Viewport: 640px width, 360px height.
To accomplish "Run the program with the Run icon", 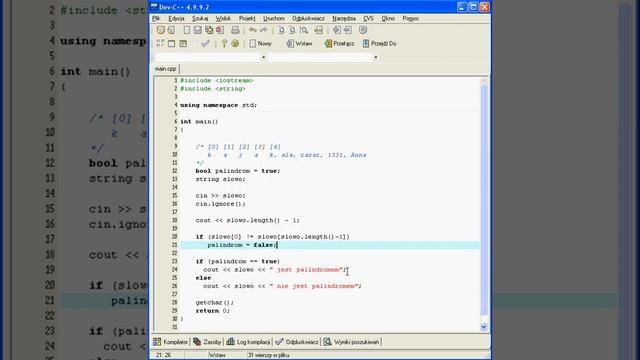I will 171,43.
